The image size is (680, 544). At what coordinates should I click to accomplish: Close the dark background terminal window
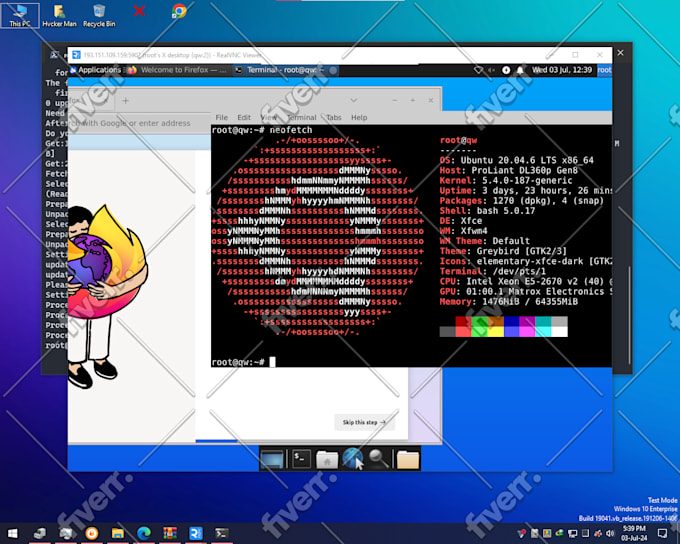[x=621, y=52]
